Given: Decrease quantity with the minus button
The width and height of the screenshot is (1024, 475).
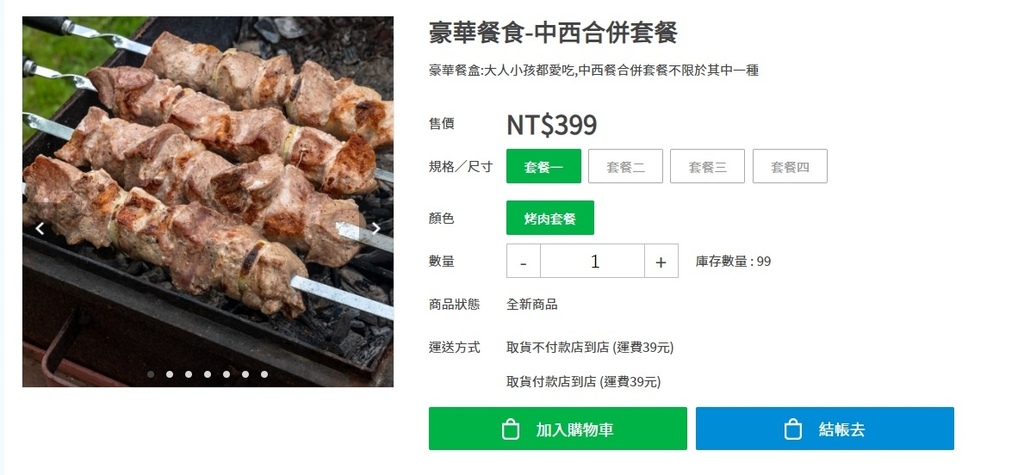Looking at the screenshot, I should tap(523, 261).
